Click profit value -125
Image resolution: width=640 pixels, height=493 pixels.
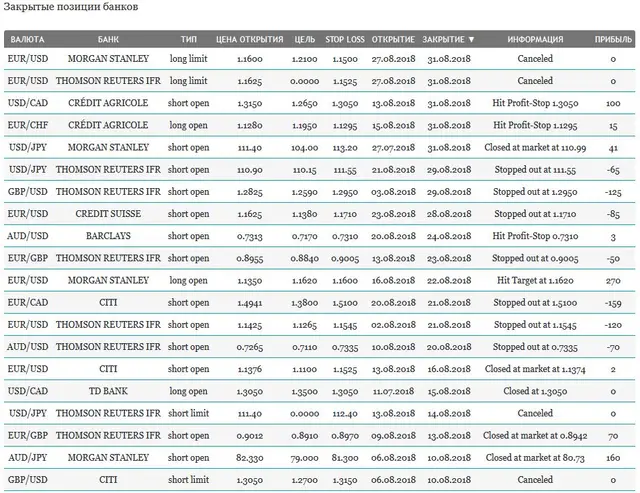(613, 192)
